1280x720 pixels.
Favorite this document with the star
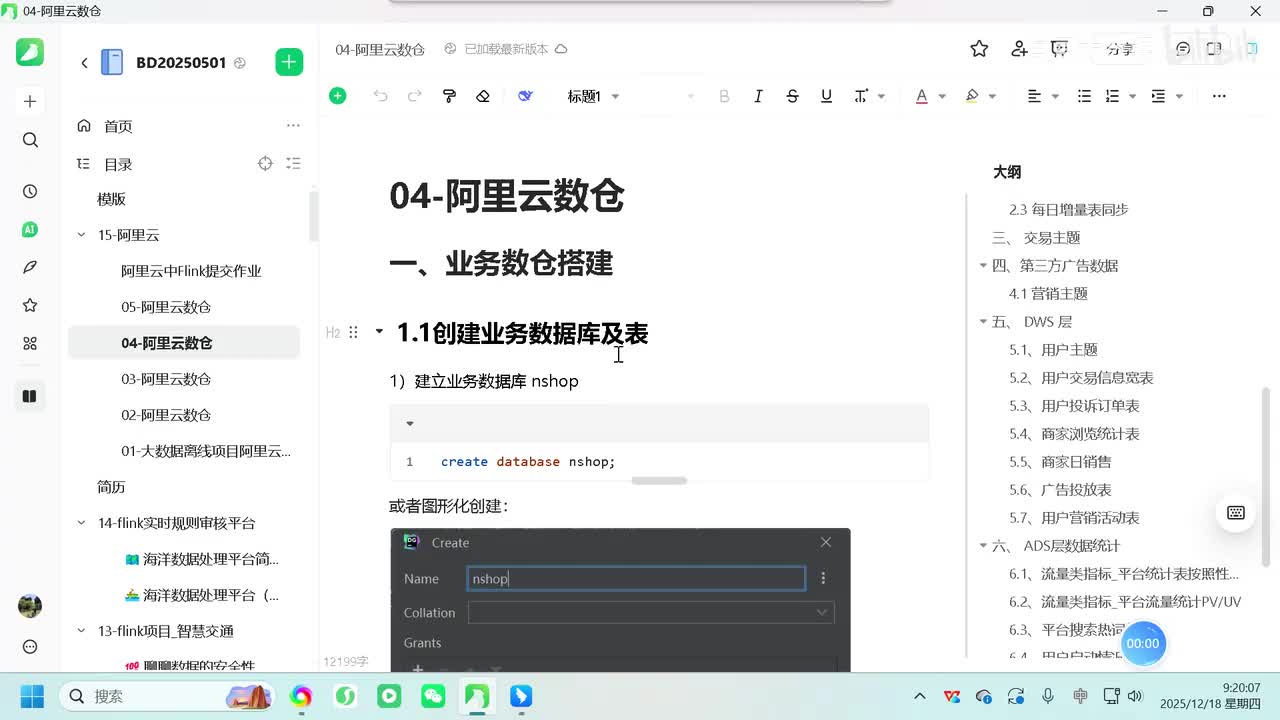pyautogui.click(x=979, y=49)
